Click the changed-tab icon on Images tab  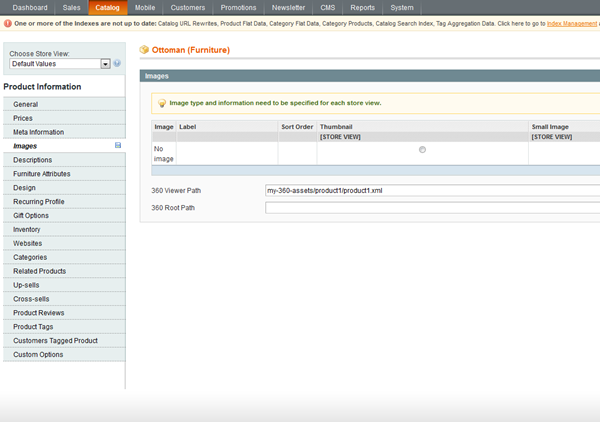[x=118, y=146]
